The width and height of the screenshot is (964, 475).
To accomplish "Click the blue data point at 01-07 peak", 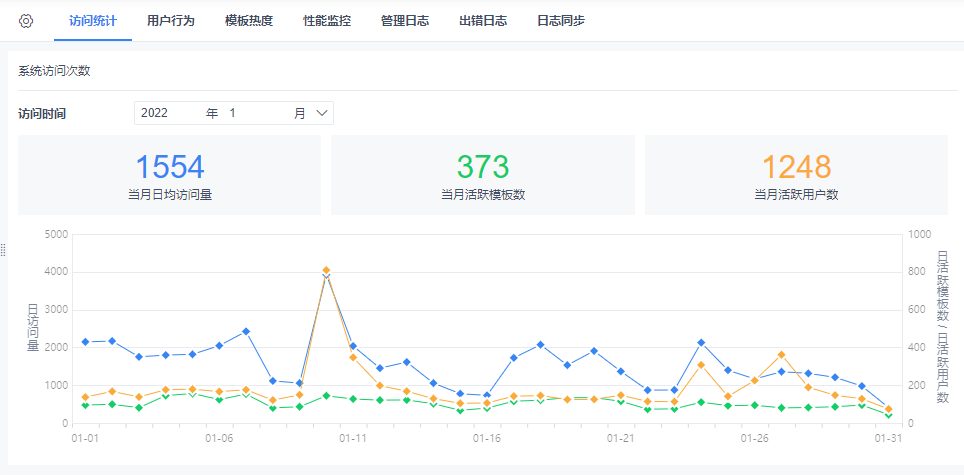I will [x=246, y=331].
